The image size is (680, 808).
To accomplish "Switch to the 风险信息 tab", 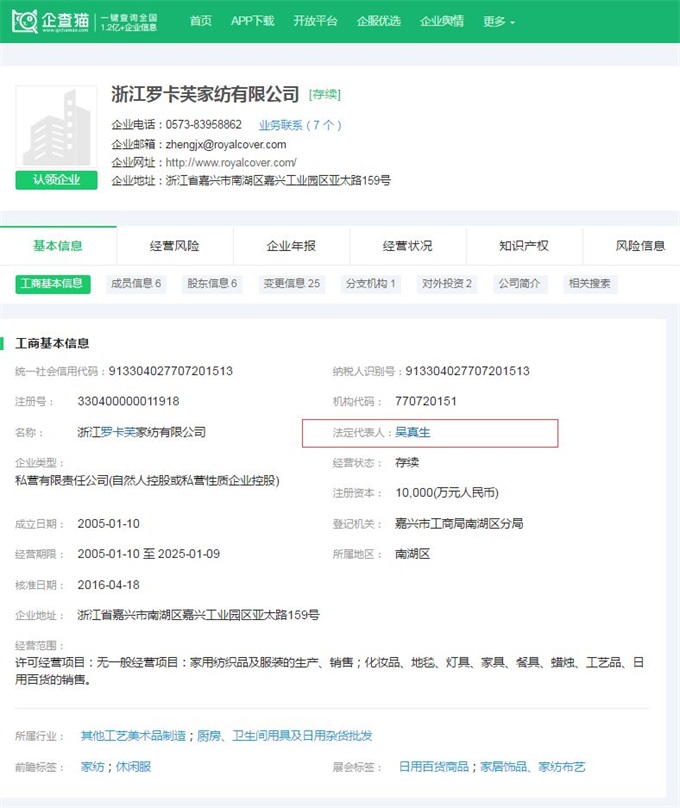I will [640, 246].
